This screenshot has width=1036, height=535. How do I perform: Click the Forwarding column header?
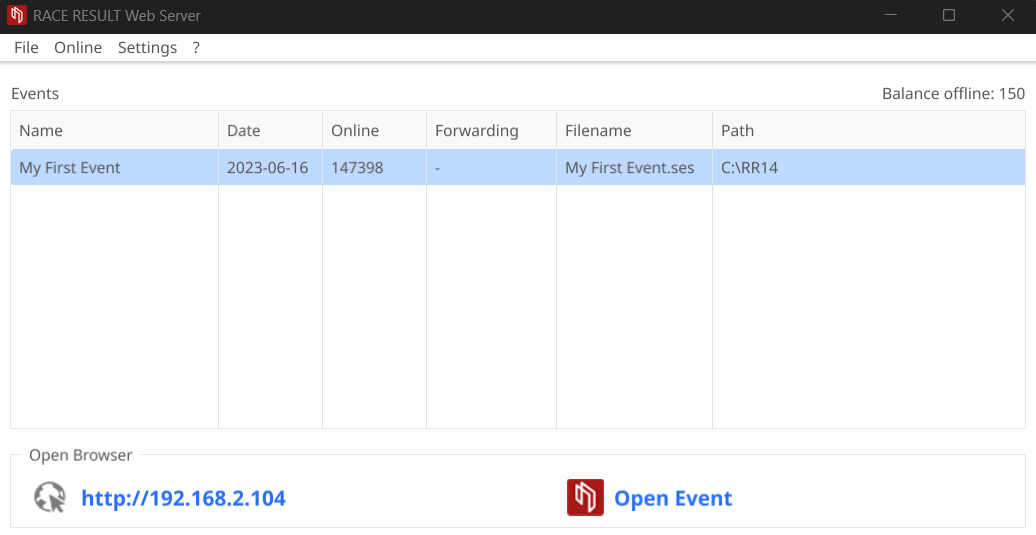(476, 131)
